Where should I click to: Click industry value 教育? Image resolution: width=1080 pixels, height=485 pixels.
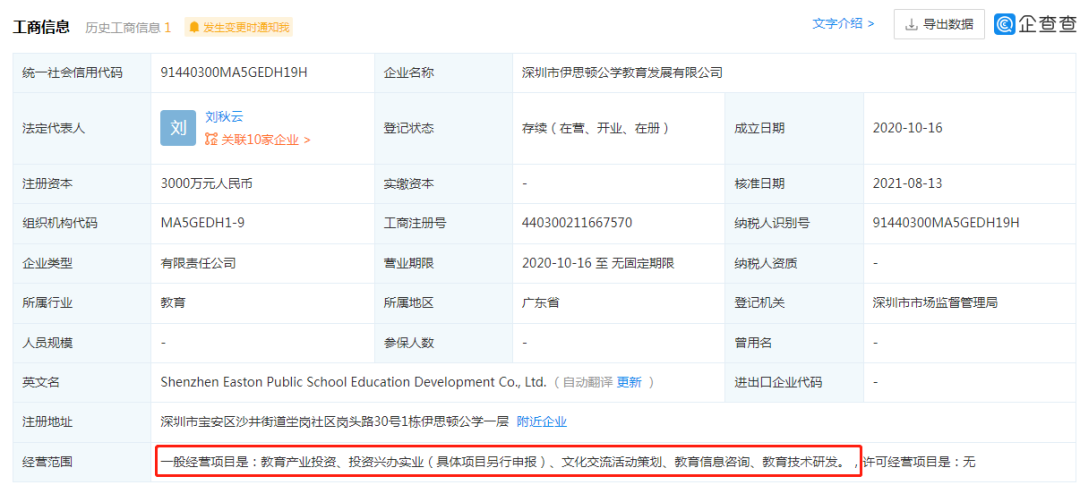tap(172, 302)
